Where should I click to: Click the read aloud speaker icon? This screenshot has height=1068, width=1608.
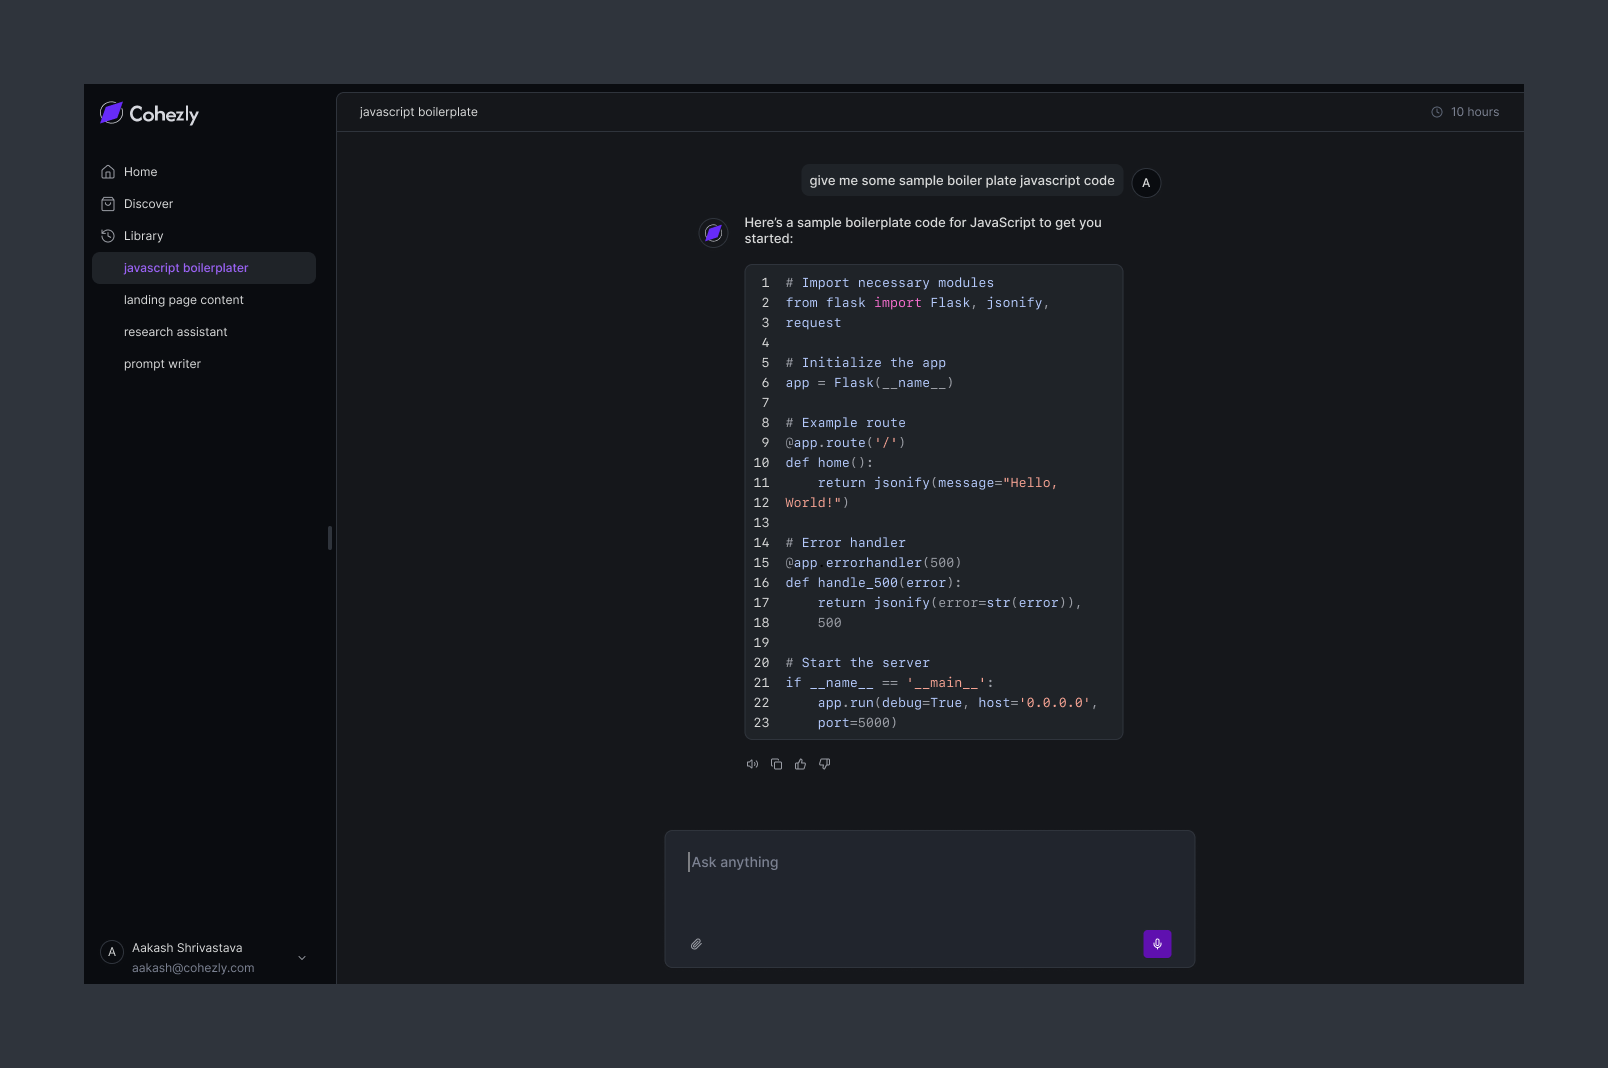tap(752, 764)
